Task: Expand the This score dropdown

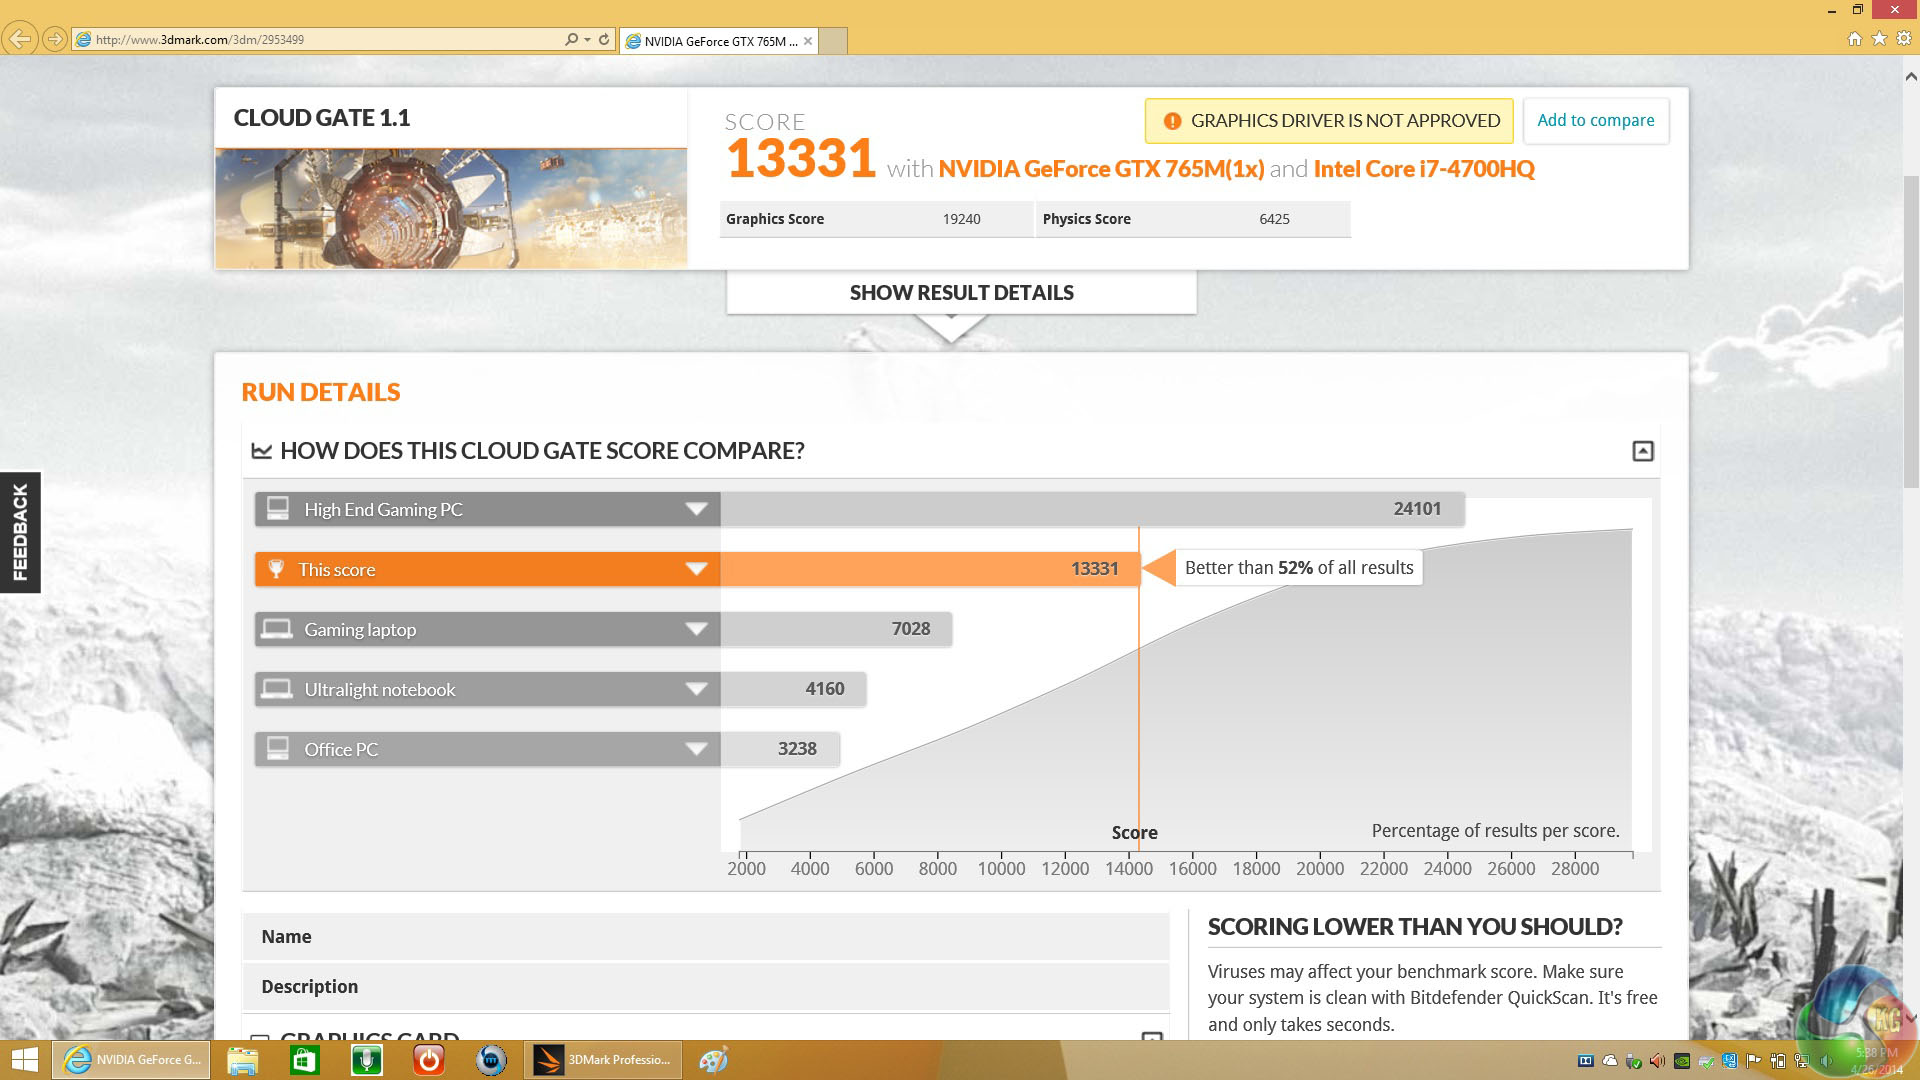Action: point(696,569)
